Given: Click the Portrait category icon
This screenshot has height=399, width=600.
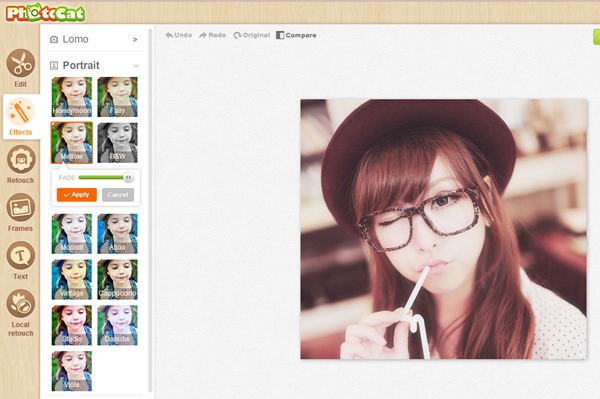Looking at the screenshot, I should coord(54,66).
